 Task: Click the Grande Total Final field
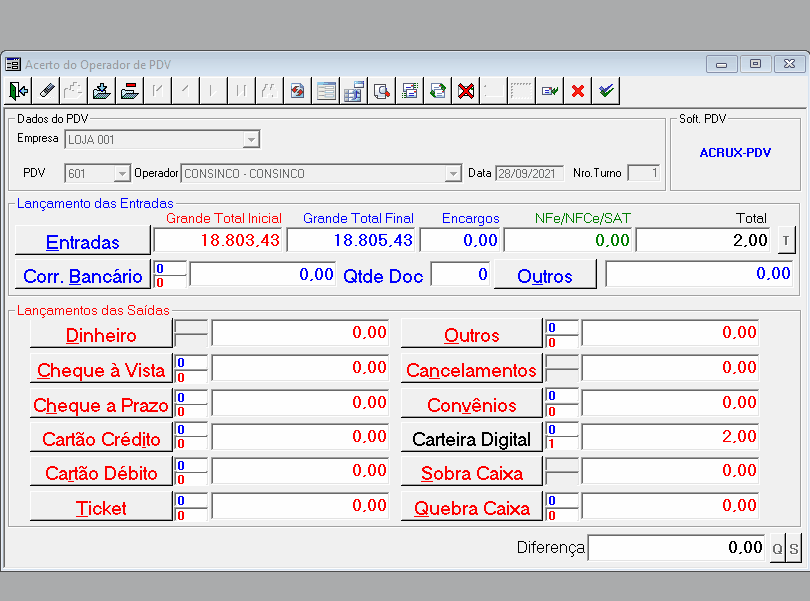tap(351, 240)
